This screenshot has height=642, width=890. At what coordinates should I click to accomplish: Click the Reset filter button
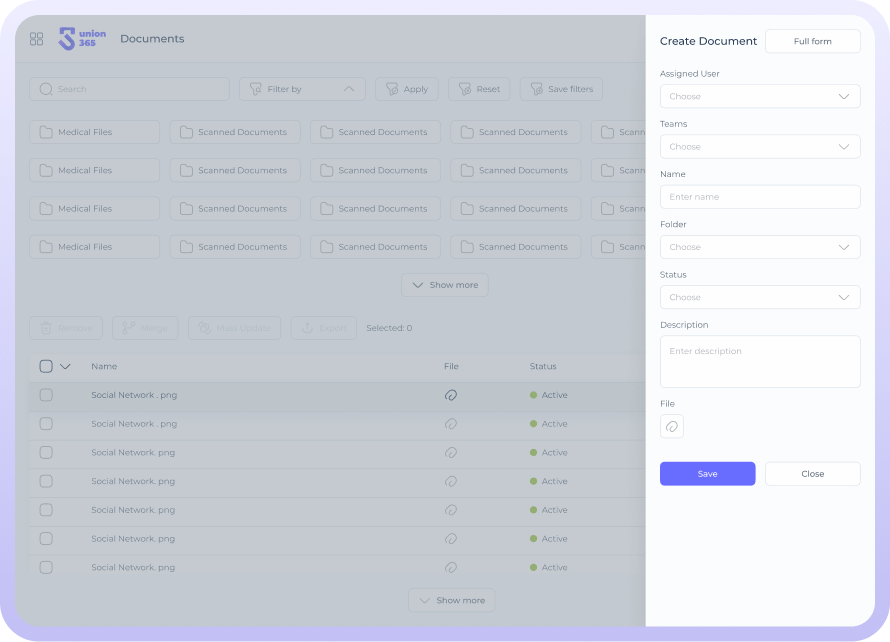pyautogui.click(x=479, y=89)
